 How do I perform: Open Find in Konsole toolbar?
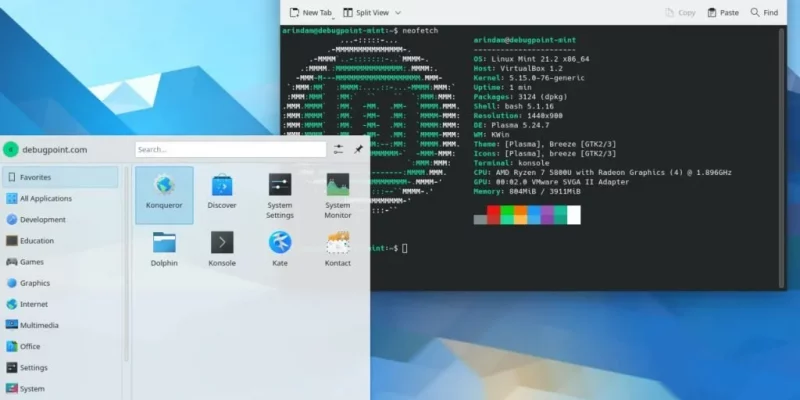tap(764, 13)
